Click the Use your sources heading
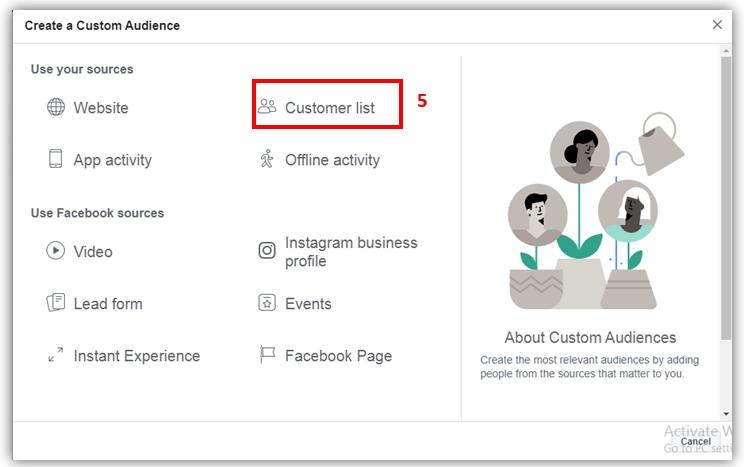The width and height of the screenshot is (744, 467). tap(82, 69)
